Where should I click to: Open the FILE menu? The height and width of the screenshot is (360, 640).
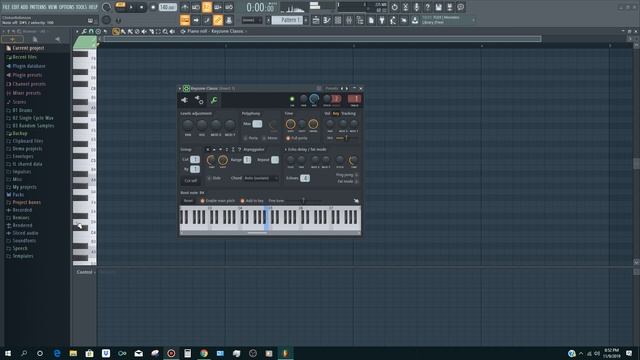tap(6, 7)
